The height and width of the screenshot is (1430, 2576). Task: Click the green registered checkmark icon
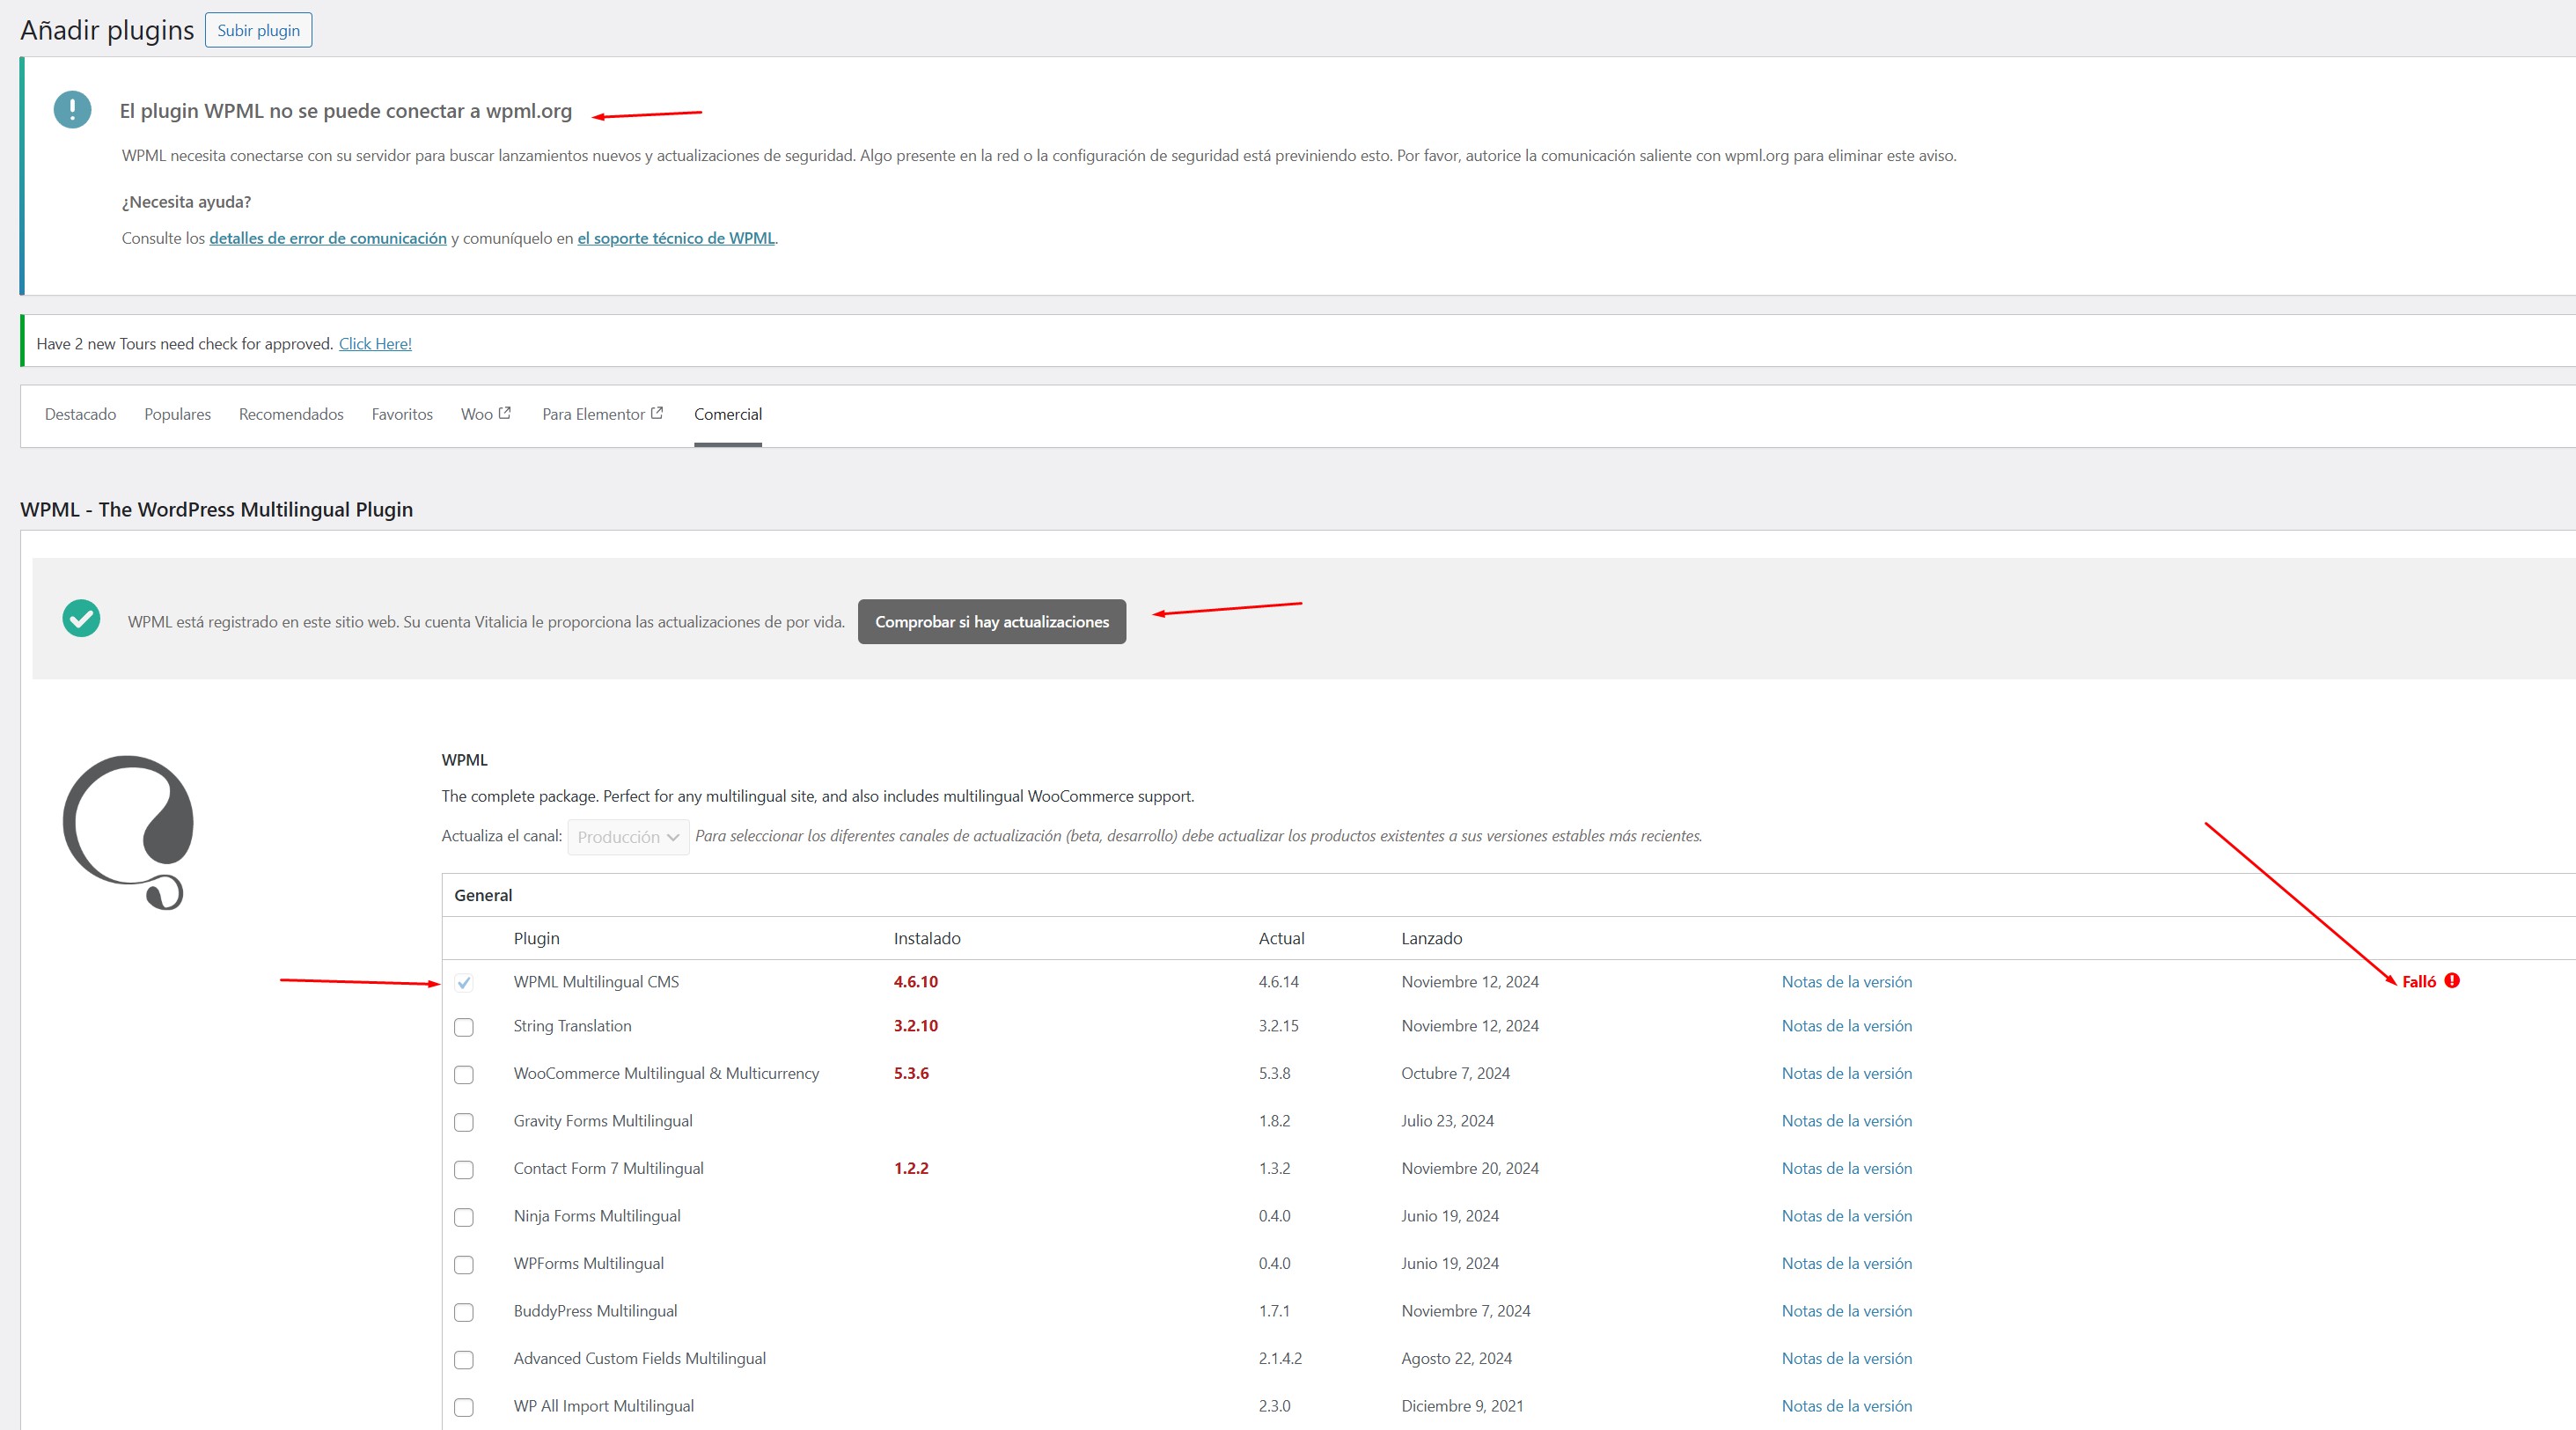[x=81, y=619]
